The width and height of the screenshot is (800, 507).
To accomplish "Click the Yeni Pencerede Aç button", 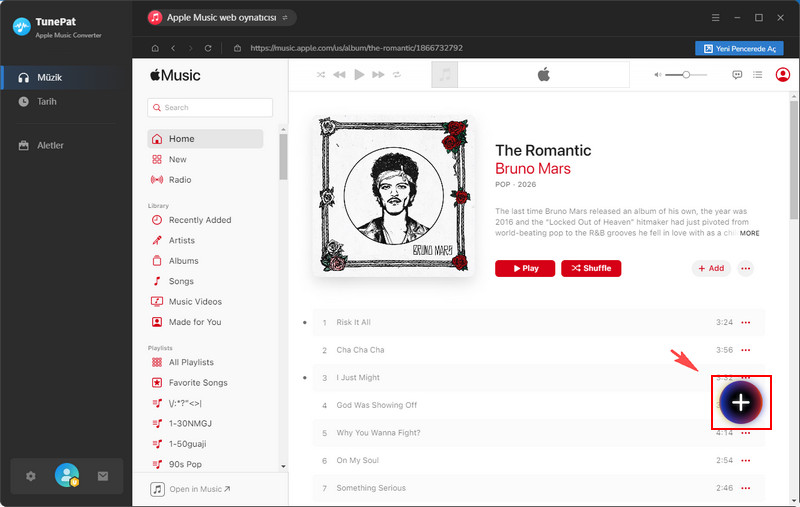I will pos(738,48).
